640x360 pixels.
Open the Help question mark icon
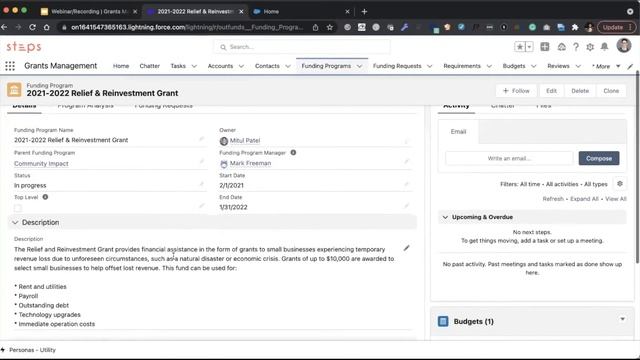coord(576,47)
